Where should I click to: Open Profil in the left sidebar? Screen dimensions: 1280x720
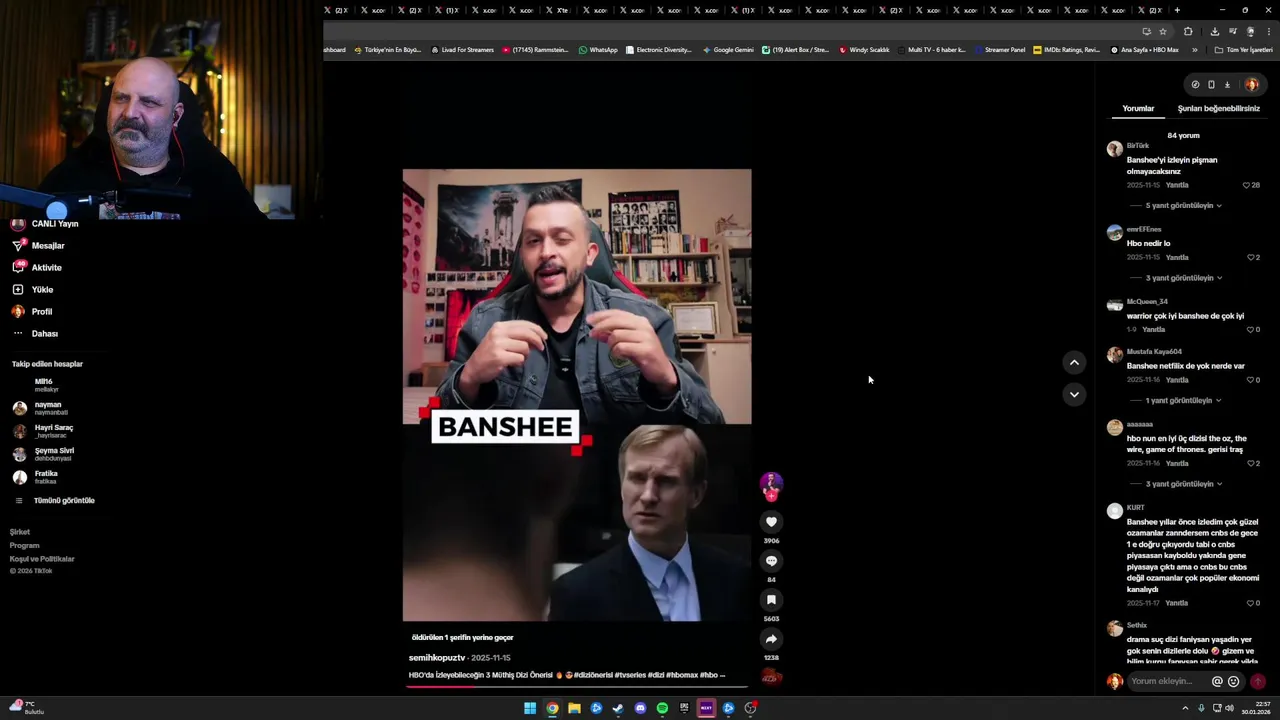32,312
